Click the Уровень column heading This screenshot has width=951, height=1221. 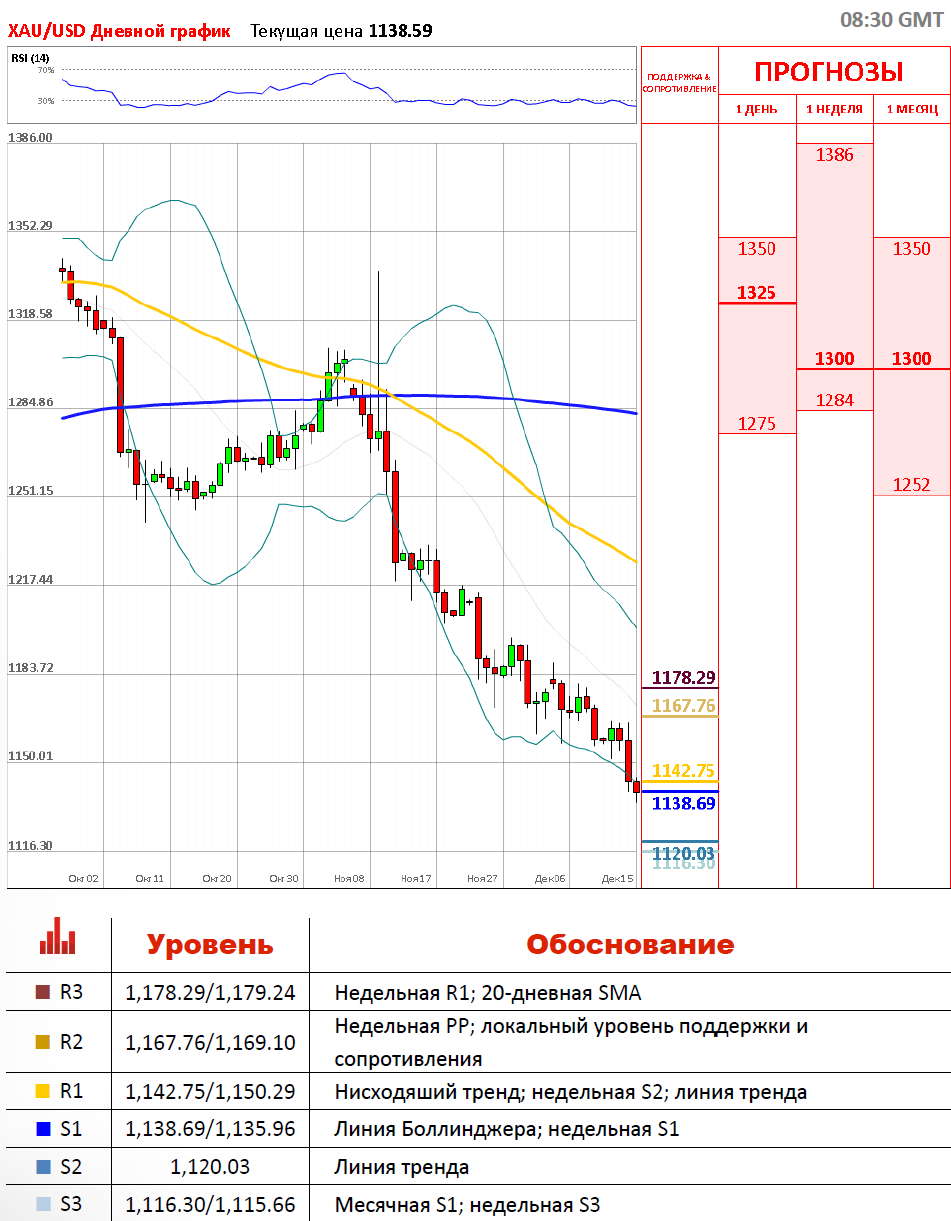pos(210,945)
